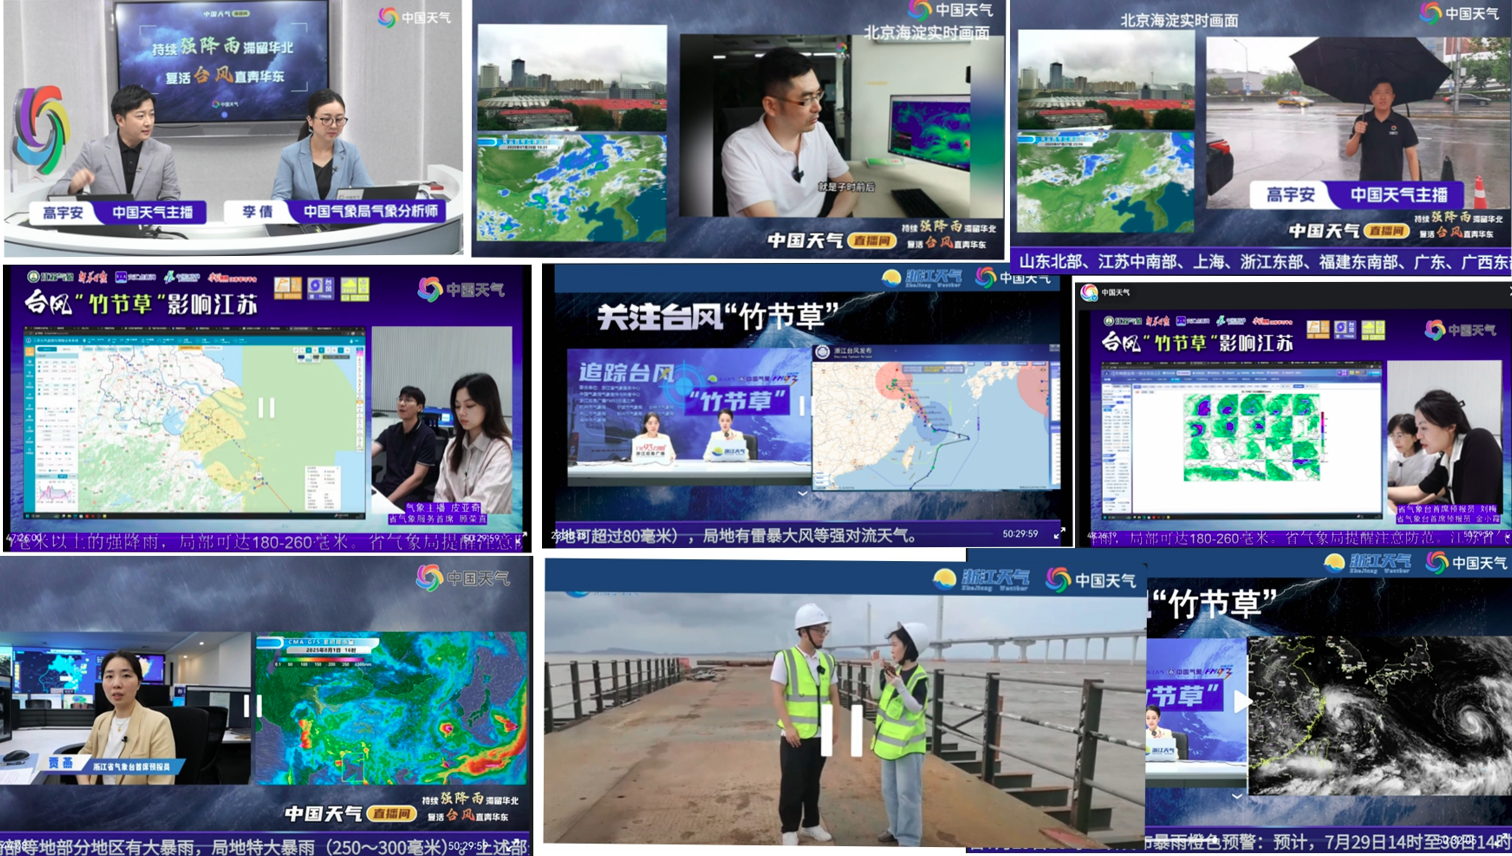
Task: Pause the Zhejiang '关注台风' studio video
Action: coord(802,406)
